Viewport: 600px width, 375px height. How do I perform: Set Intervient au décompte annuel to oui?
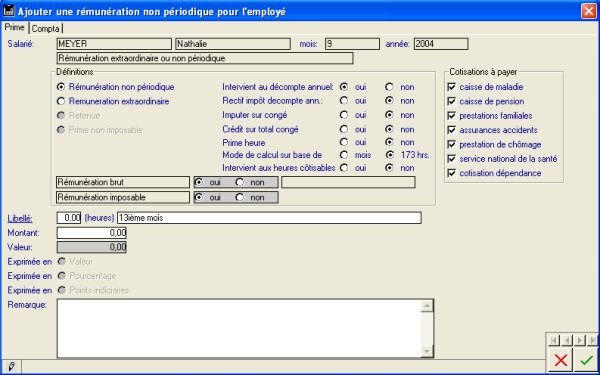click(x=344, y=87)
